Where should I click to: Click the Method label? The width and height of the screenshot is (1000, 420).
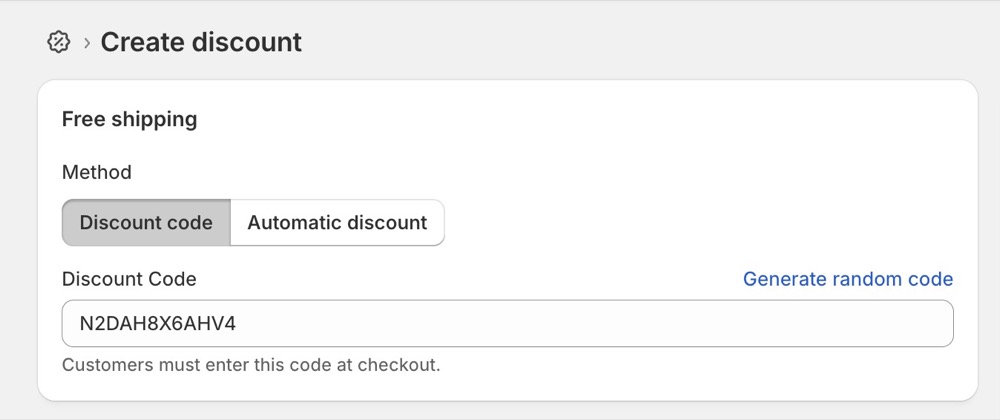pyautogui.click(x=96, y=172)
